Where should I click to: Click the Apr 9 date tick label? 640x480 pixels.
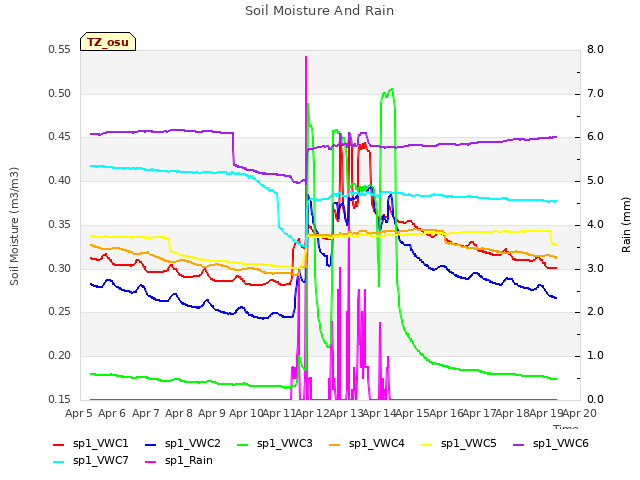pyautogui.click(x=212, y=413)
